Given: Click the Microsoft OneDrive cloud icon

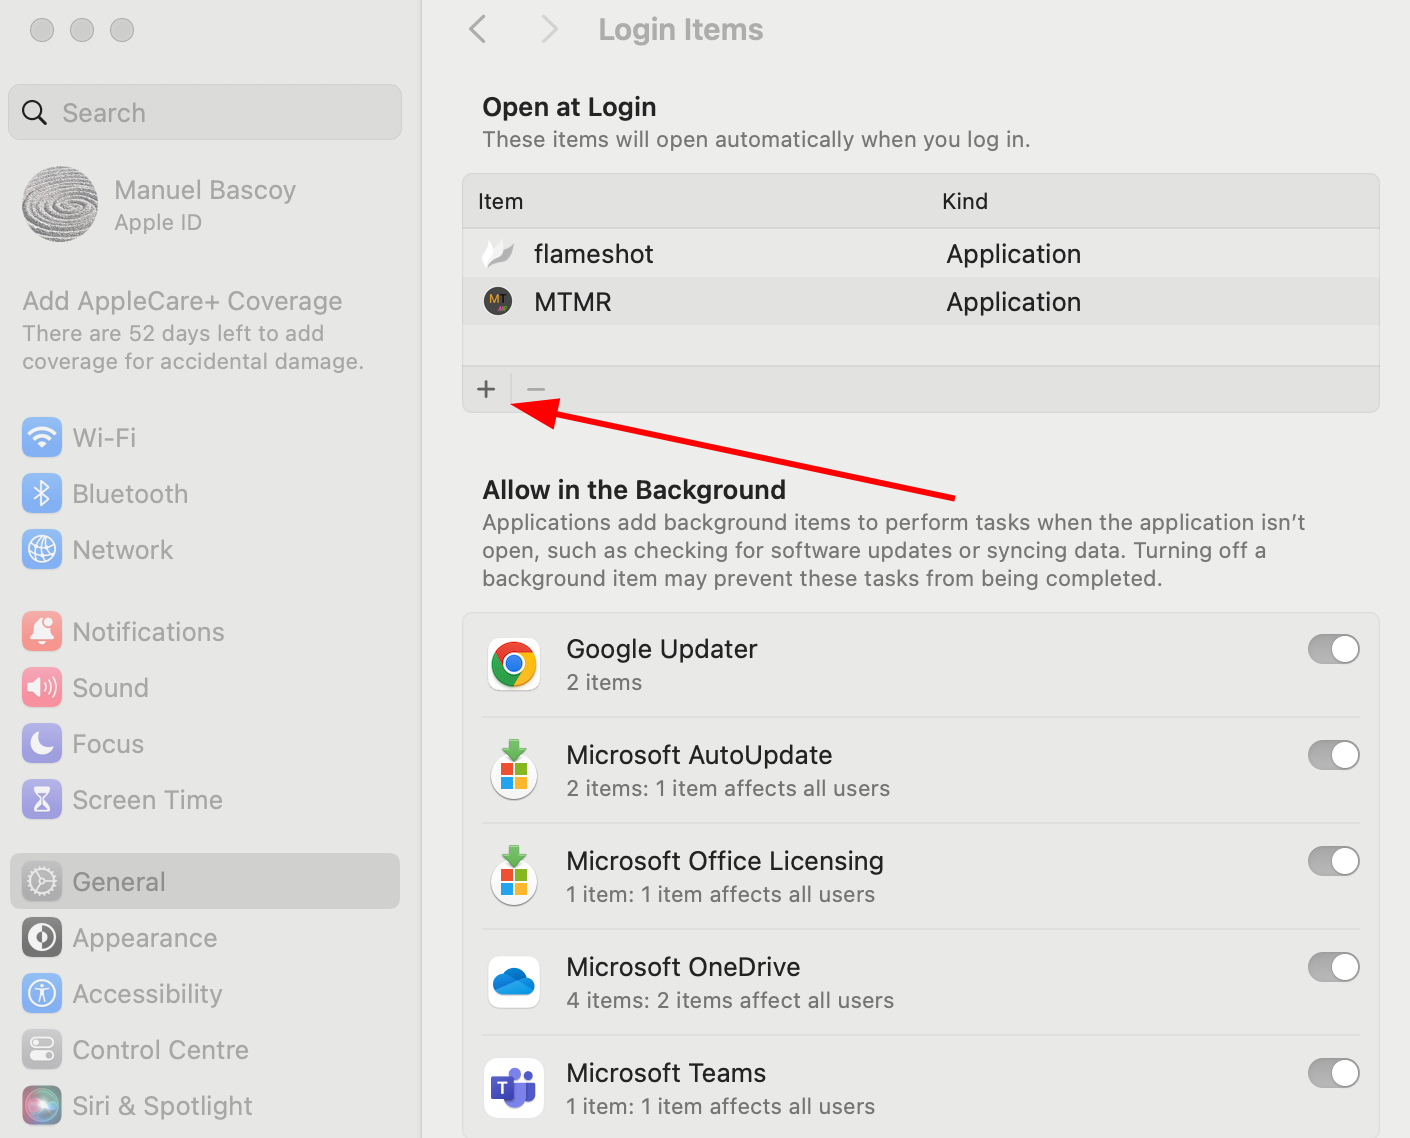Looking at the screenshot, I should point(514,982).
